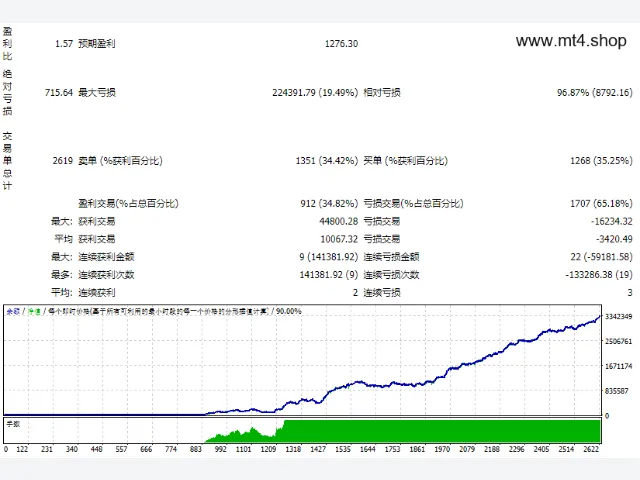This screenshot has width=640, height=480.
Task: Select the 连续获利 label in 平均 row
Action: pyautogui.click(x=97, y=293)
